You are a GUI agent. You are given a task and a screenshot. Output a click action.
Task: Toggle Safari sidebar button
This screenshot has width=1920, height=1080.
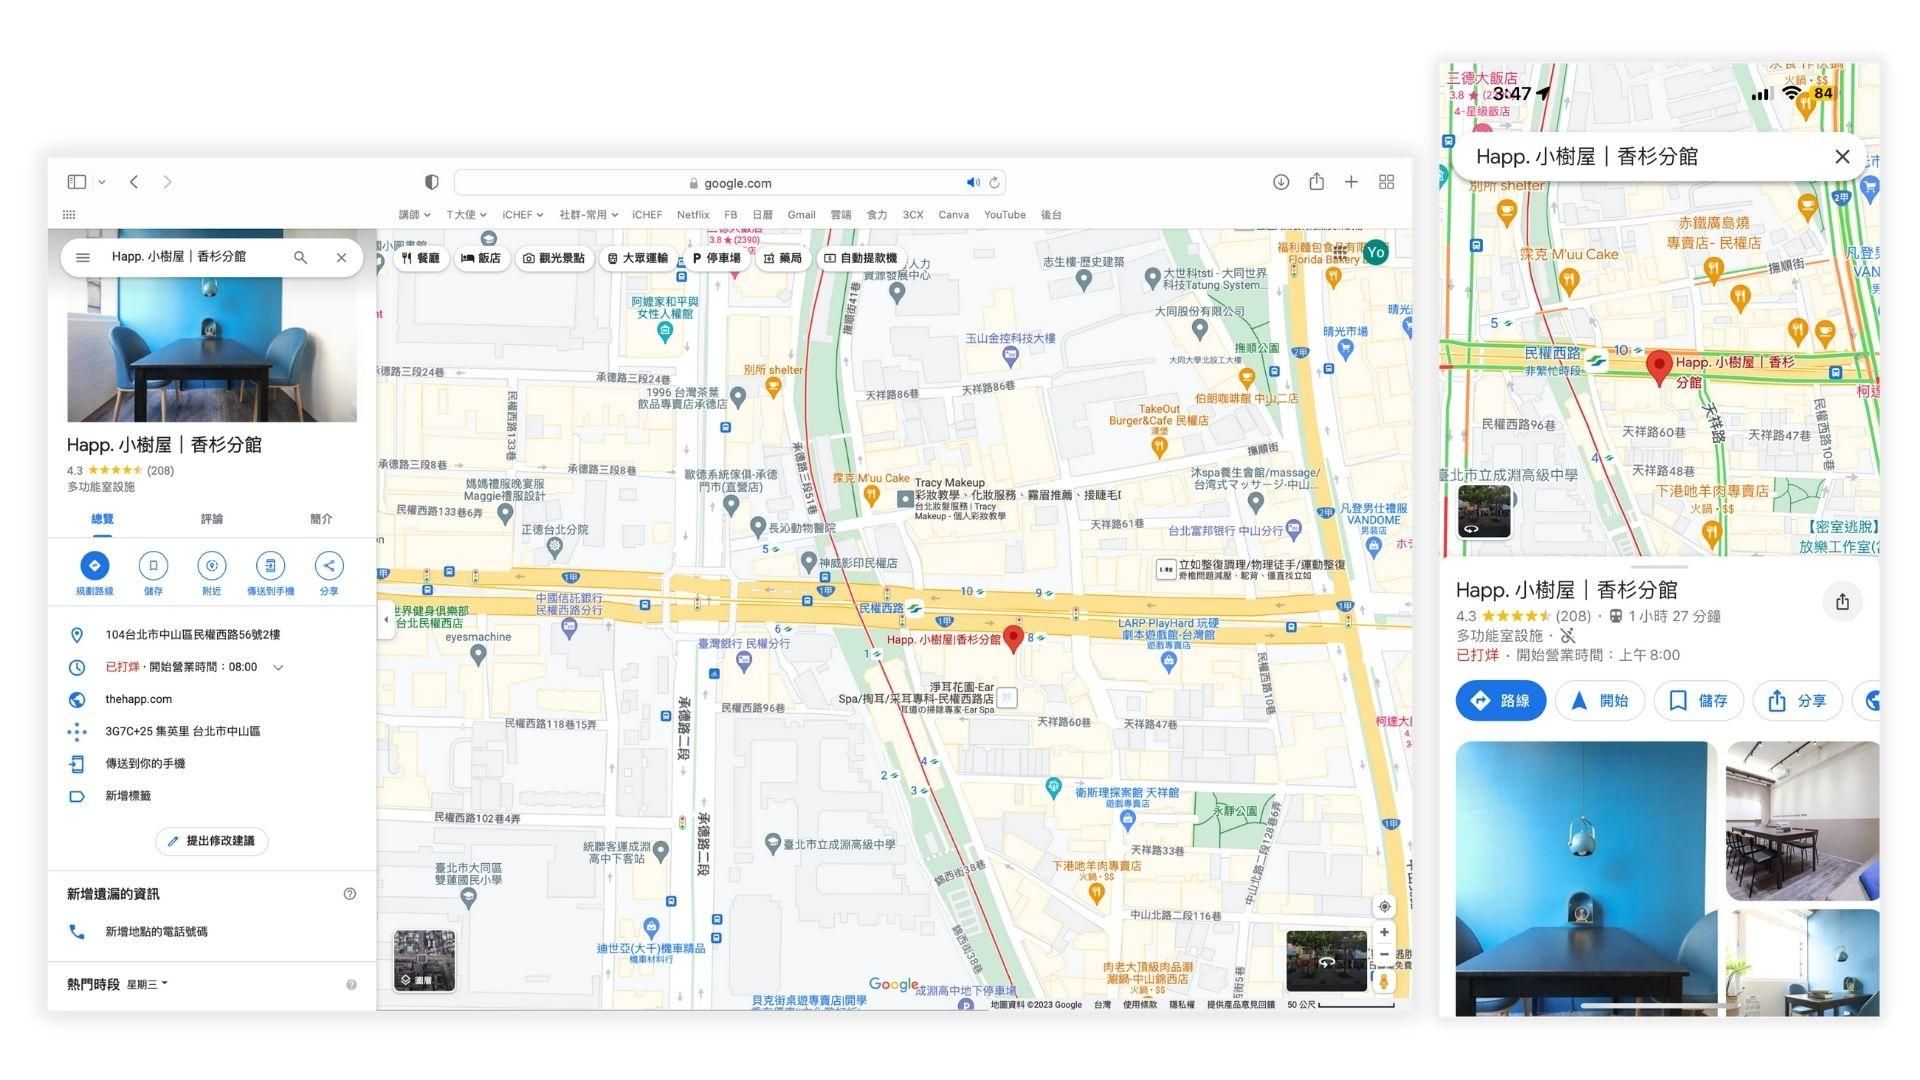pos(77,182)
